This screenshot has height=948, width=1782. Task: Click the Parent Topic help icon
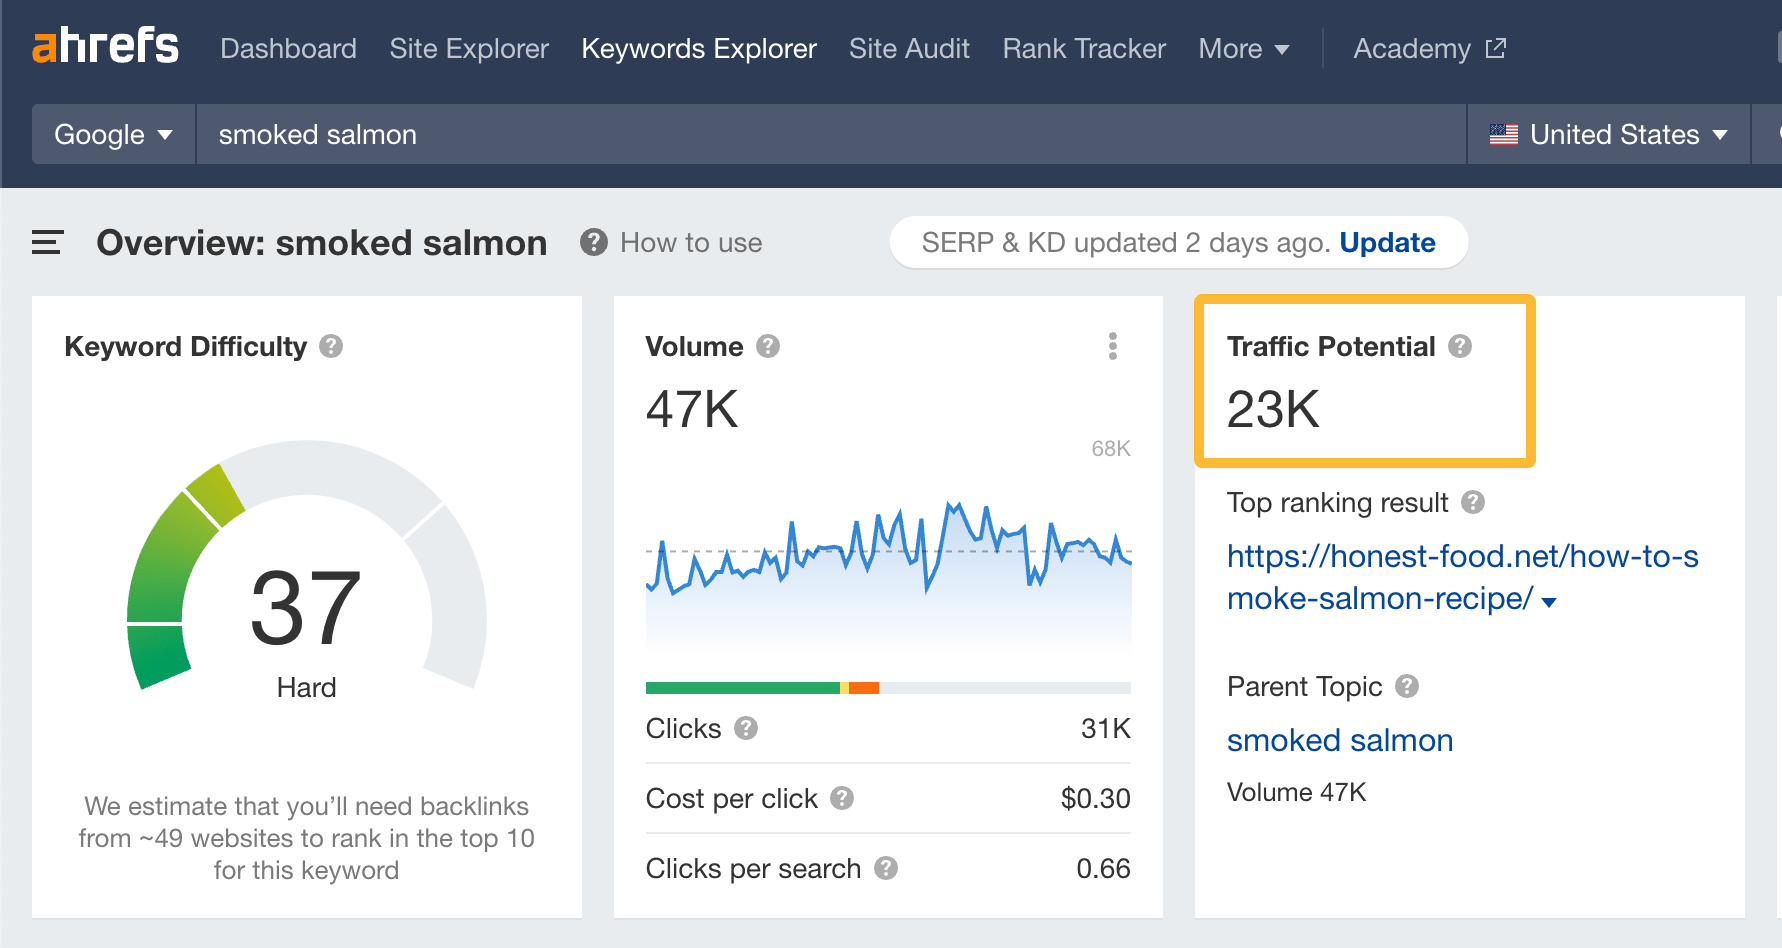[1408, 686]
